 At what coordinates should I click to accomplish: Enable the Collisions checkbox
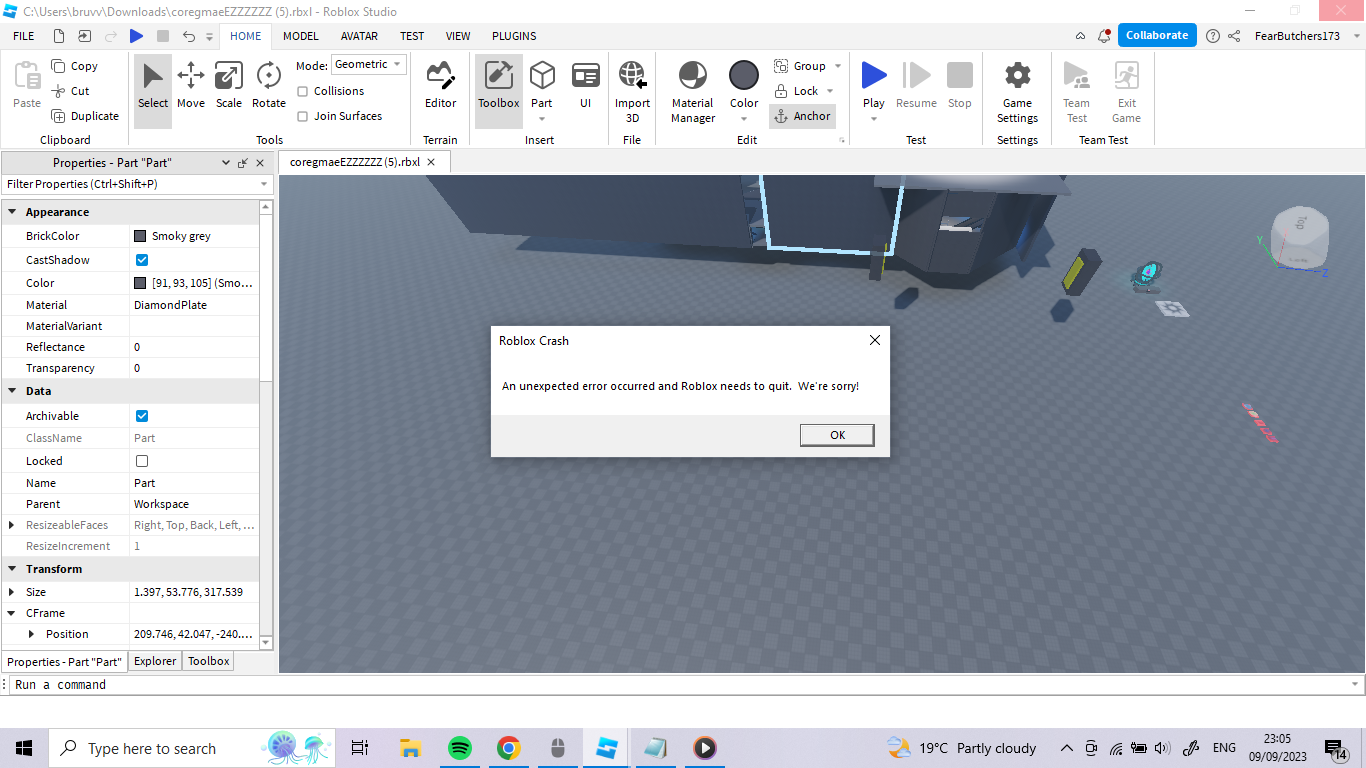303,91
